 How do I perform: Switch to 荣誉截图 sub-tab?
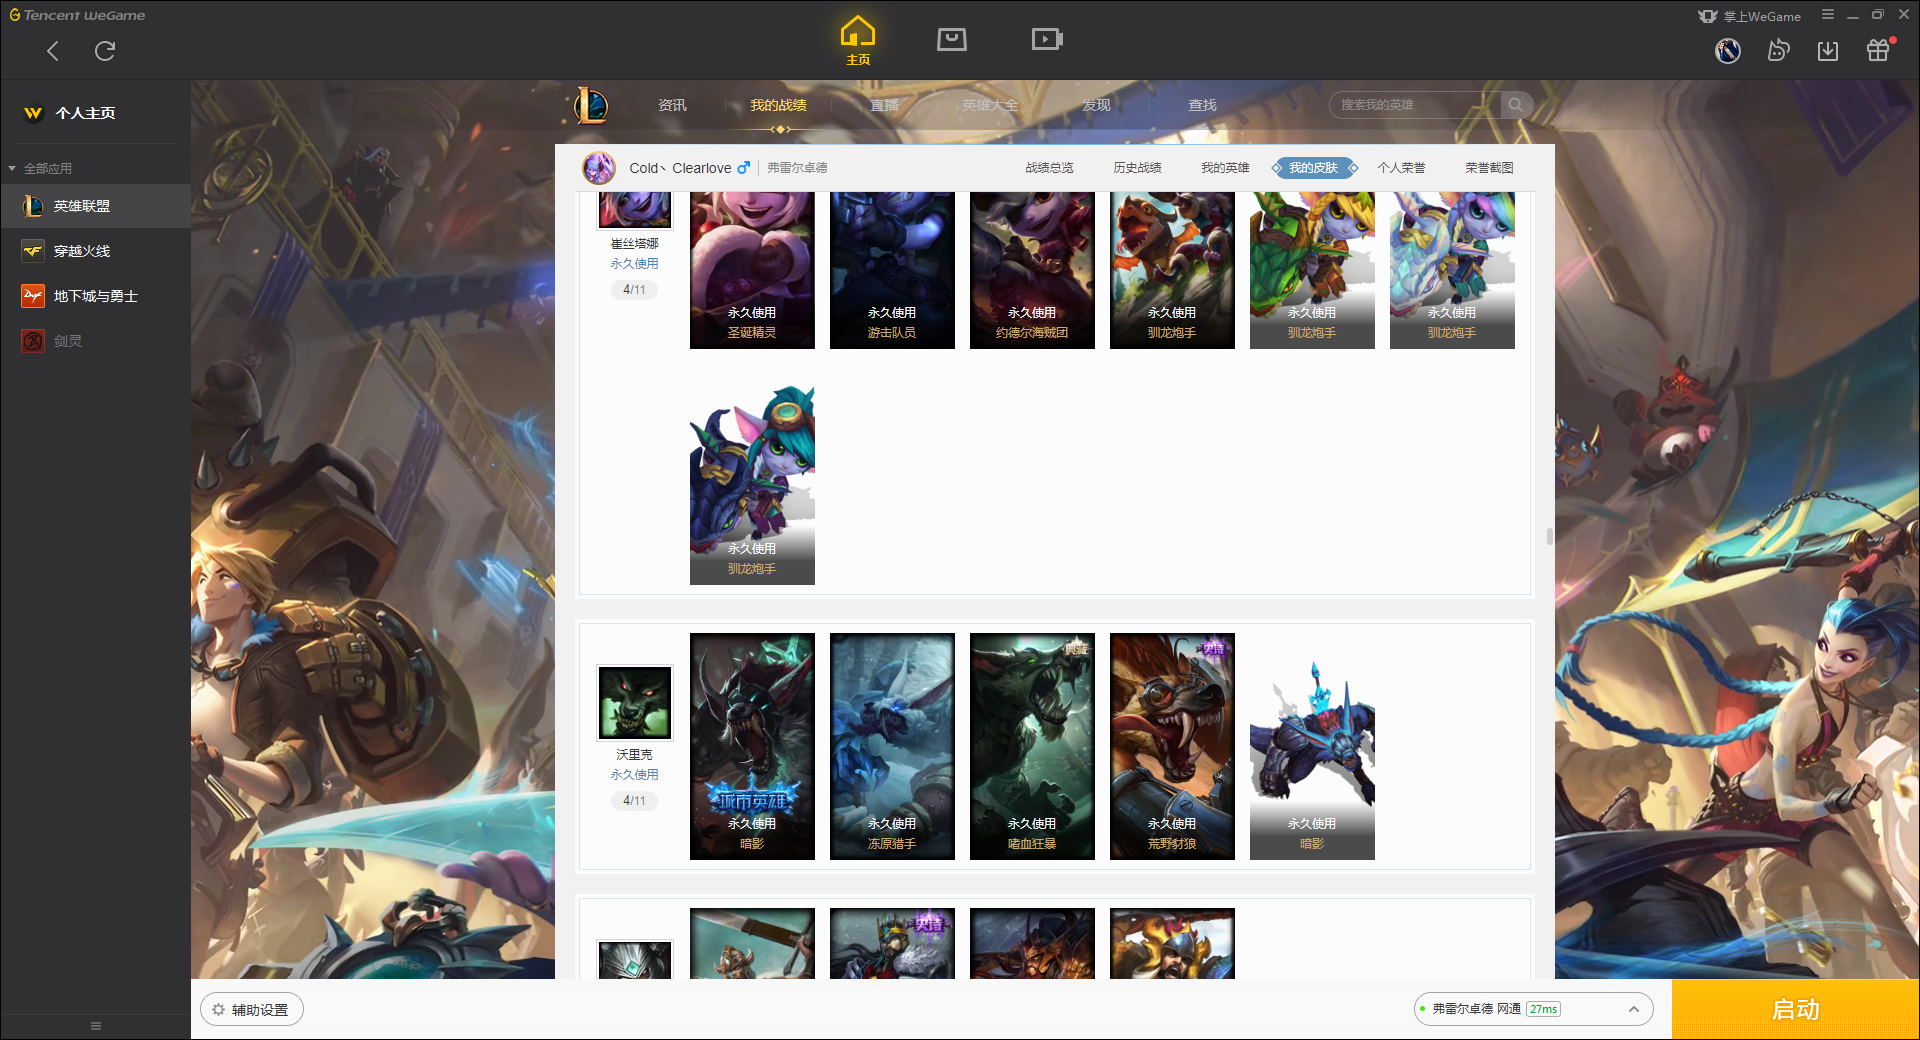1489,168
